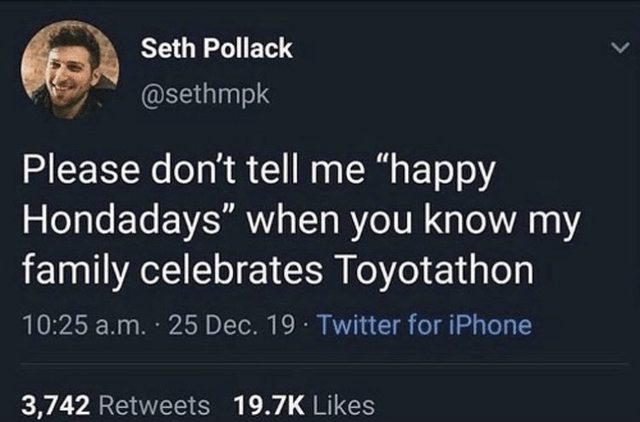
Task: Click Seth Pollack's profile picture
Action: tap(70, 68)
